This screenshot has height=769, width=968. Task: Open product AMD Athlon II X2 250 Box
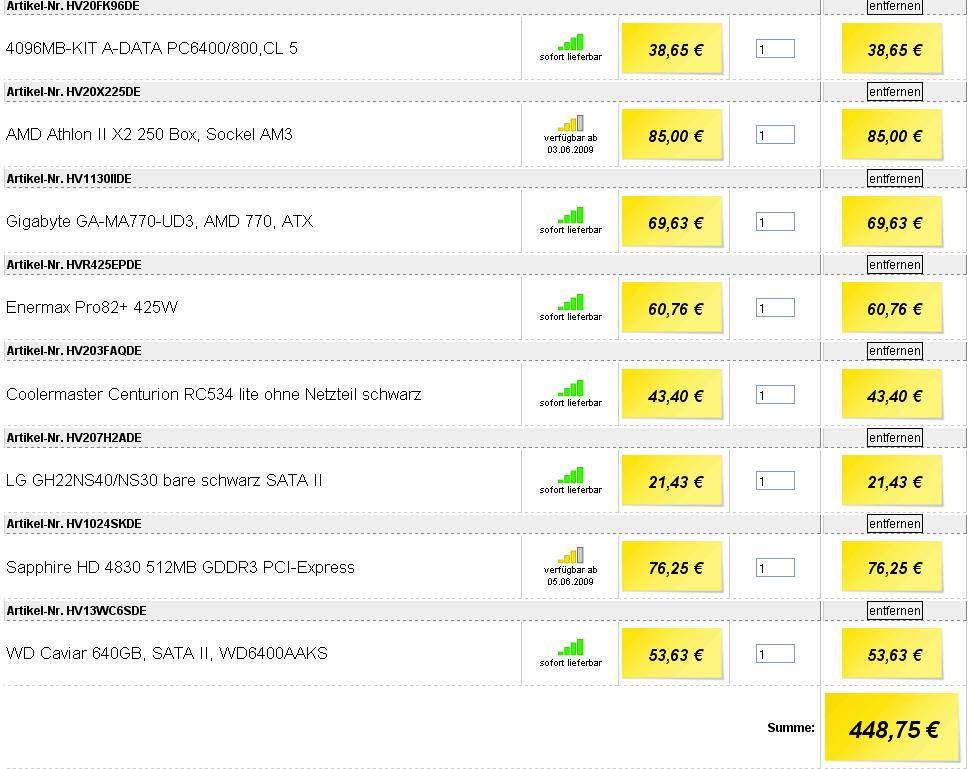tap(149, 135)
